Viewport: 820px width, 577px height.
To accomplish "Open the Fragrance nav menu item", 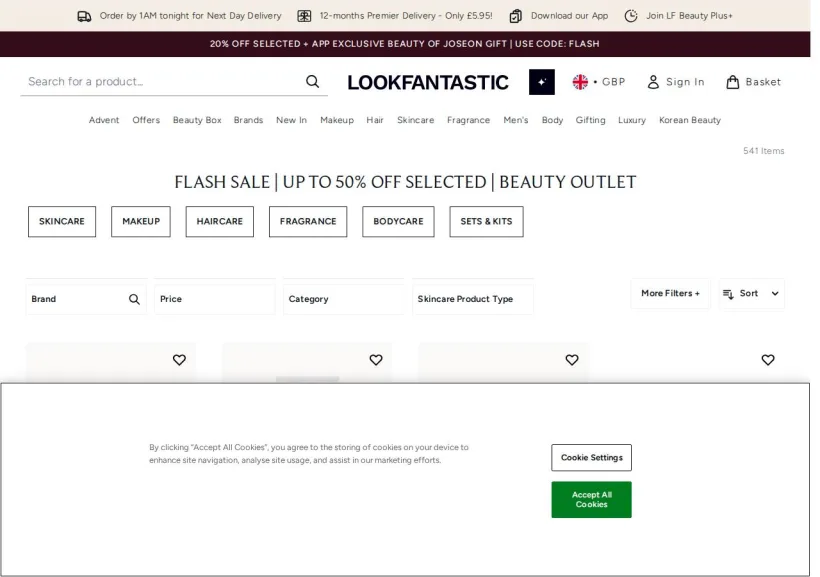I will pos(469,120).
